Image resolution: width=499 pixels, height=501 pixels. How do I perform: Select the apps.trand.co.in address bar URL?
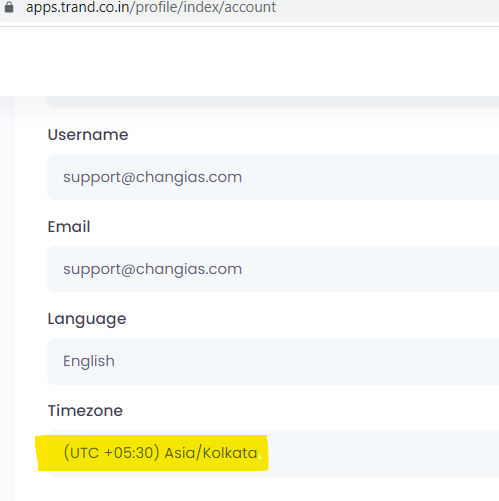pos(151,7)
